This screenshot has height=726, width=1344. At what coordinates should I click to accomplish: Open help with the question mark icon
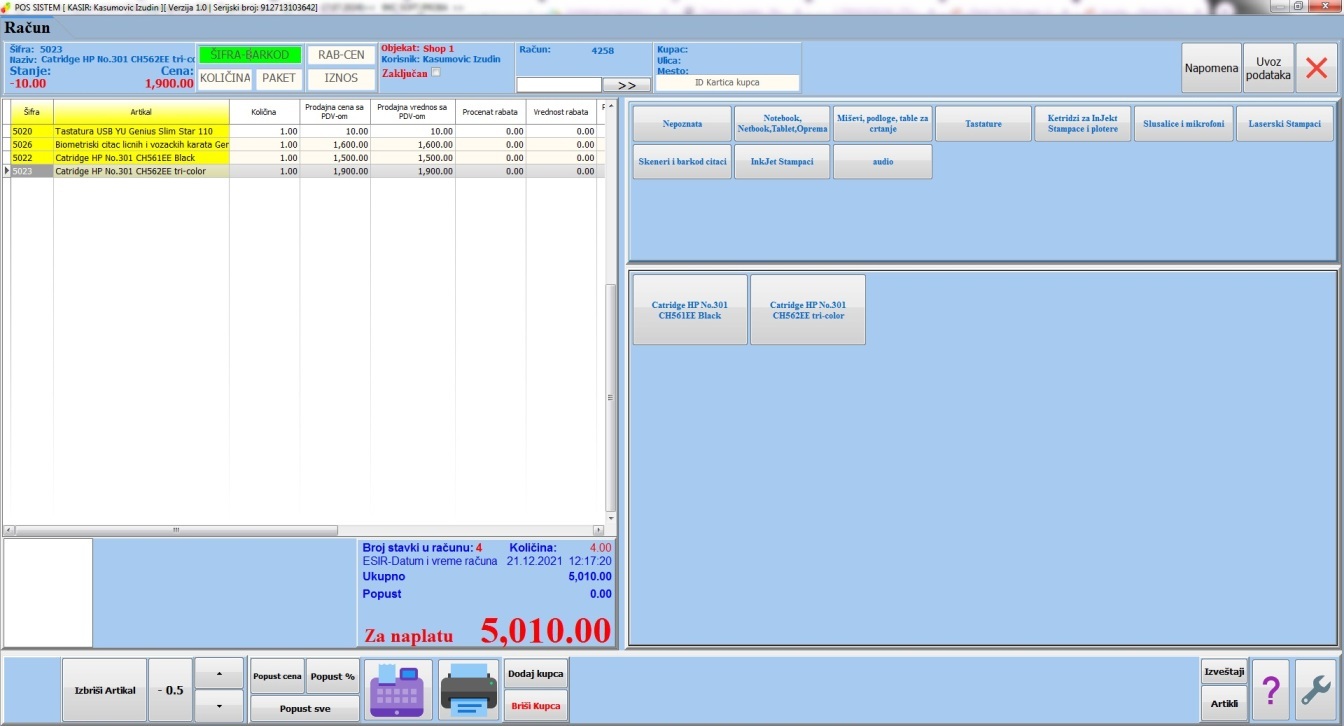tap(1270, 690)
